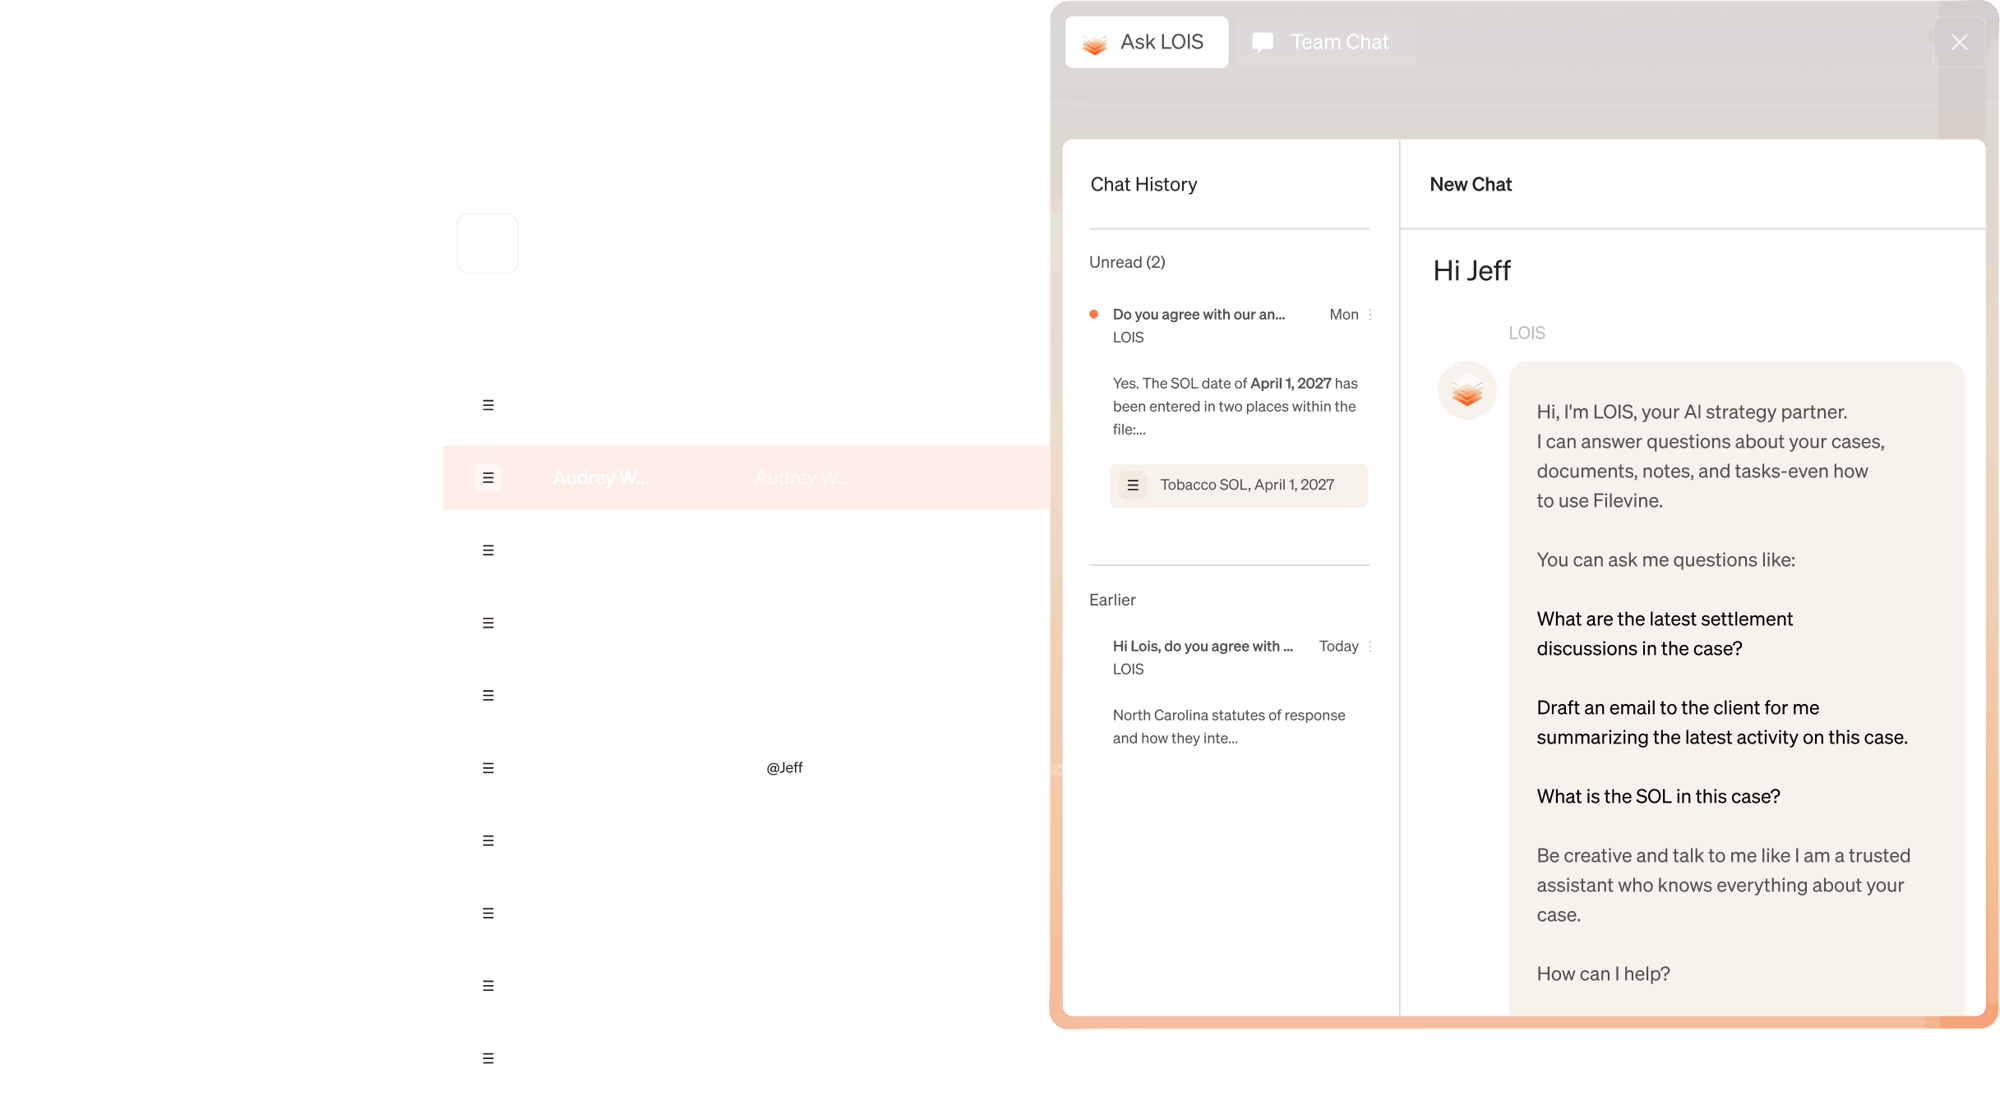Click the New Chat heading
Image resolution: width=2000 pixels, height=1105 pixels.
pos(1470,184)
